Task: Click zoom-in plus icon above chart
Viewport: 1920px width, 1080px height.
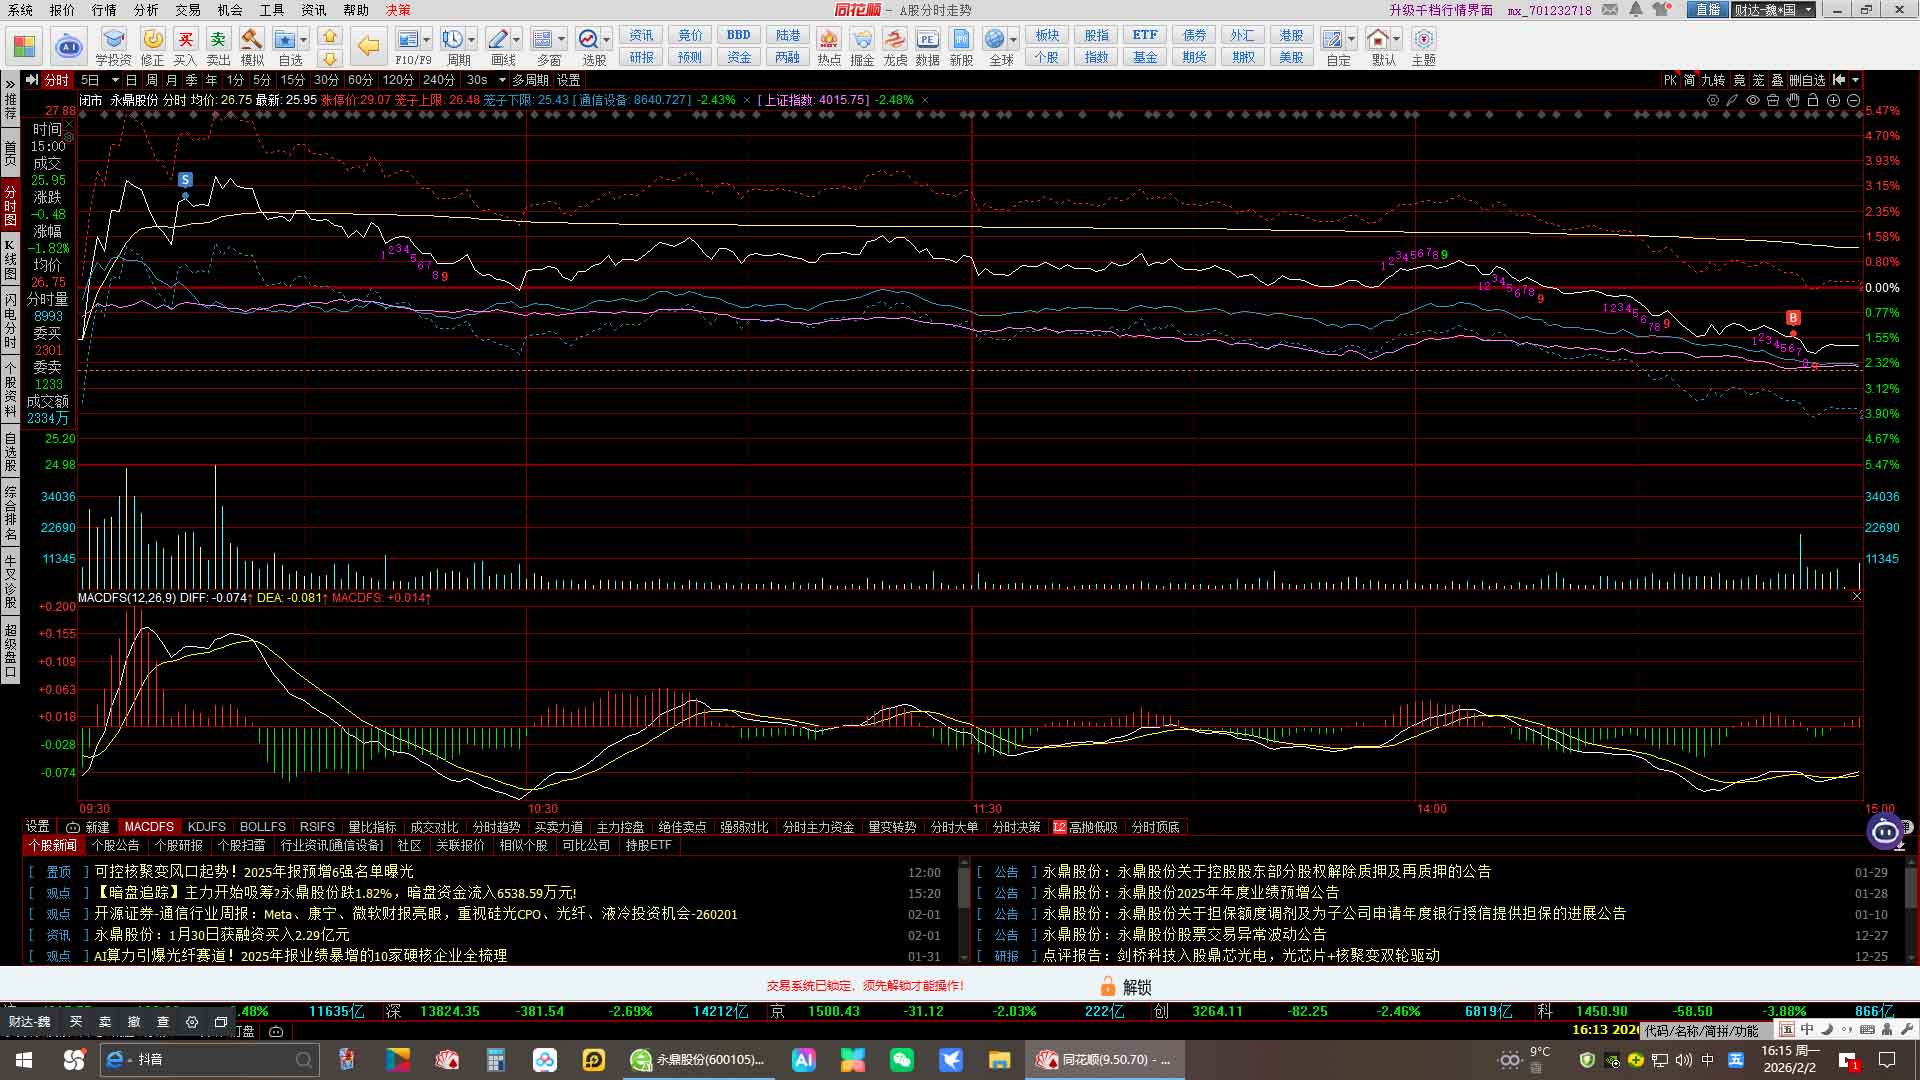Action: (1833, 100)
